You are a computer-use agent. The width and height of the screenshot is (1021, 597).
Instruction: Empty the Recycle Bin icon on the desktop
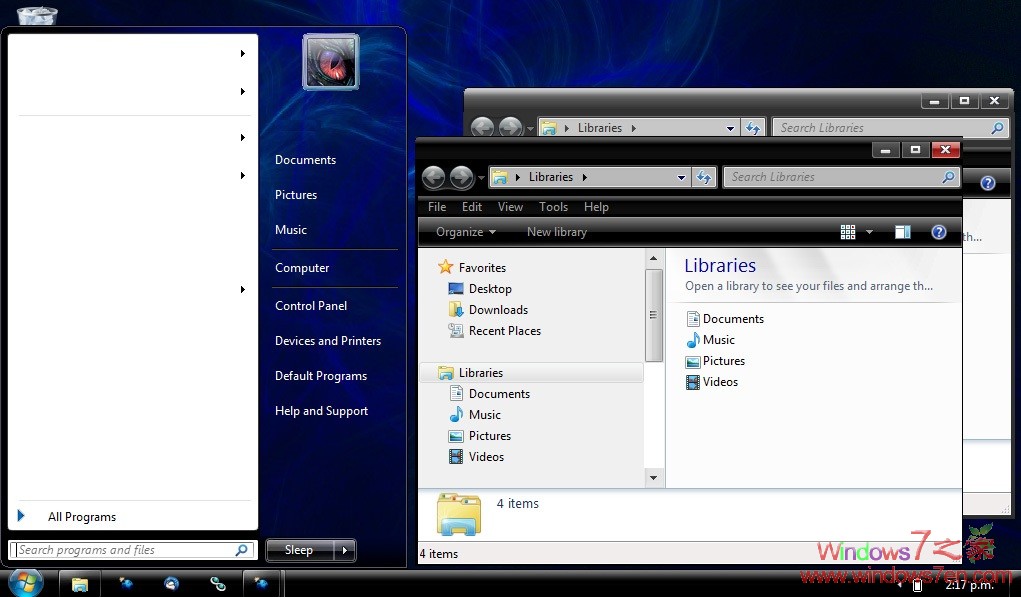(x=36, y=14)
